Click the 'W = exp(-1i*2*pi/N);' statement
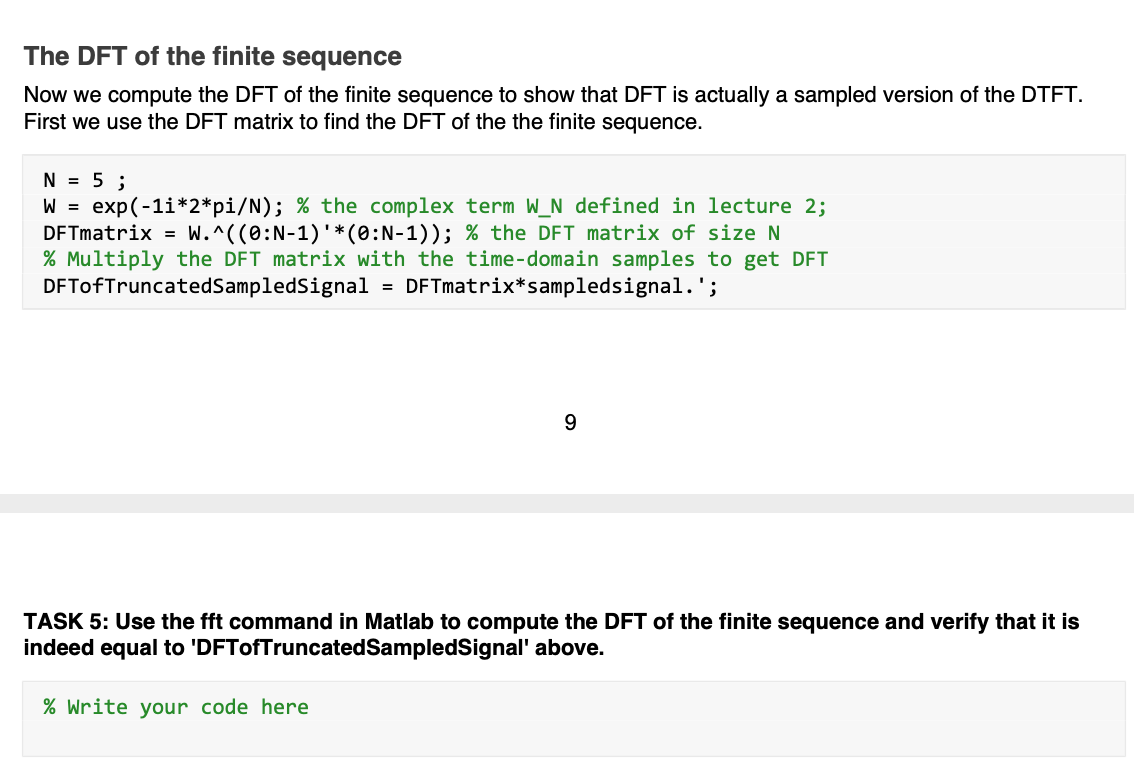1134x762 pixels. click(163, 207)
